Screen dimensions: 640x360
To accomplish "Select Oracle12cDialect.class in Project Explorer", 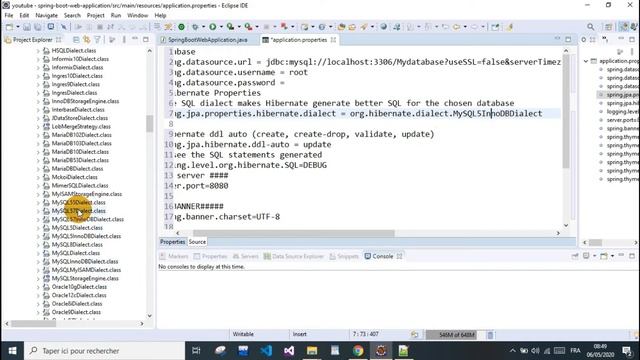I will [79, 295].
